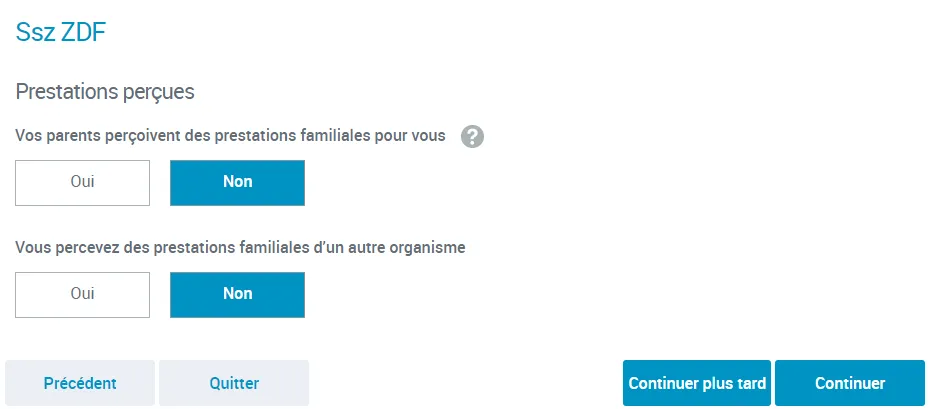Toggle second question answer to Oui
Image resolution: width=932 pixels, height=409 pixels.
[x=83, y=294]
